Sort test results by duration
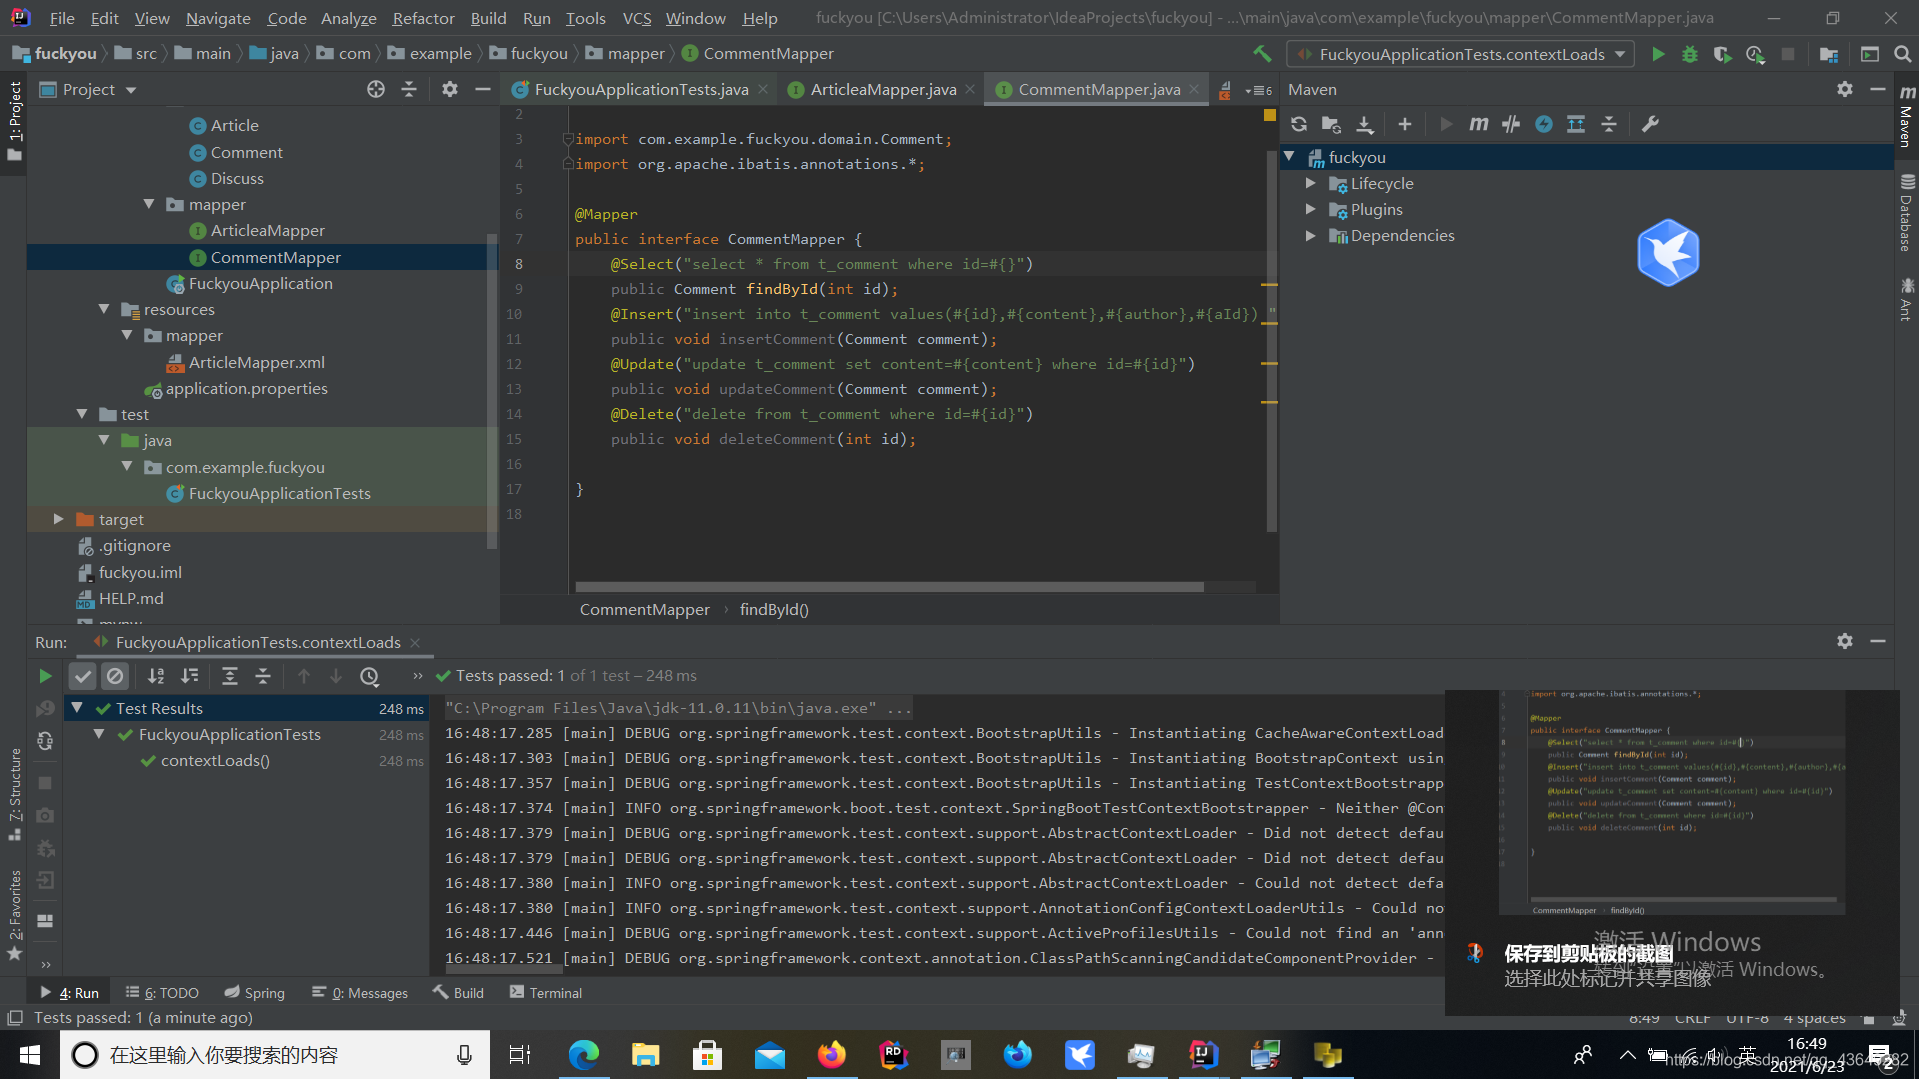 pos(190,676)
